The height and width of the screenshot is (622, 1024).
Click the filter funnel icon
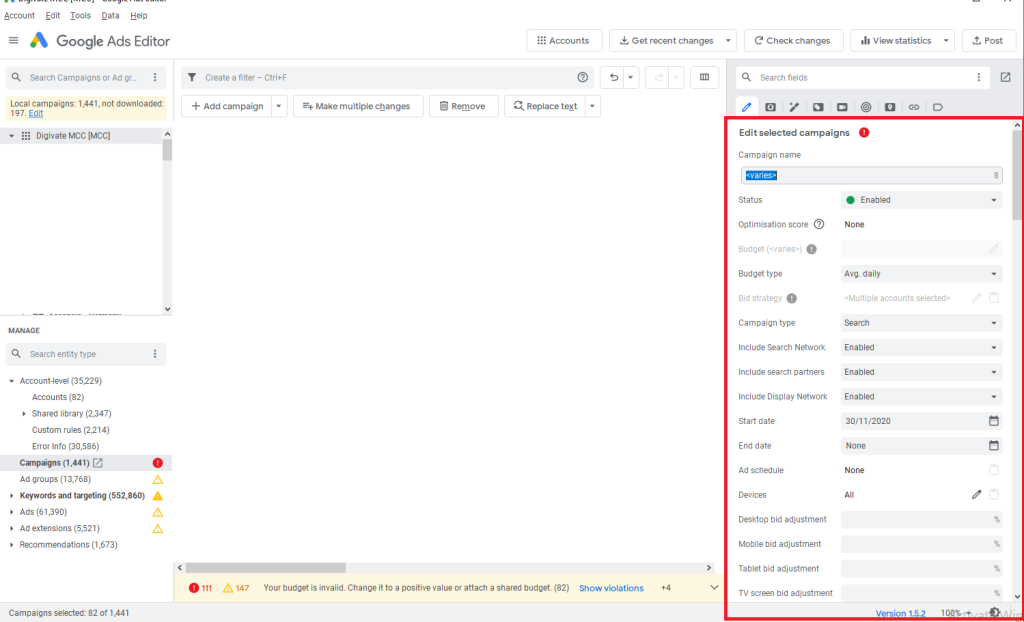[192, 77]
